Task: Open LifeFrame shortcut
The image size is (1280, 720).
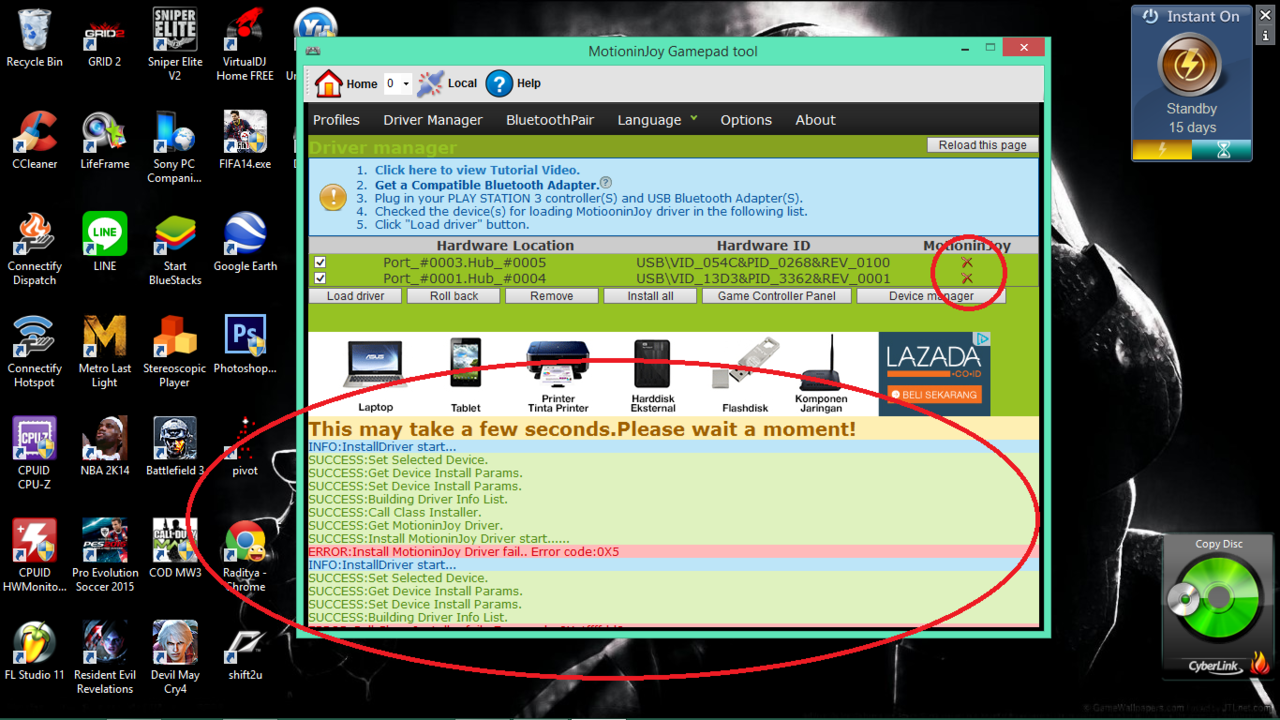Action: [x=104, y=140]
